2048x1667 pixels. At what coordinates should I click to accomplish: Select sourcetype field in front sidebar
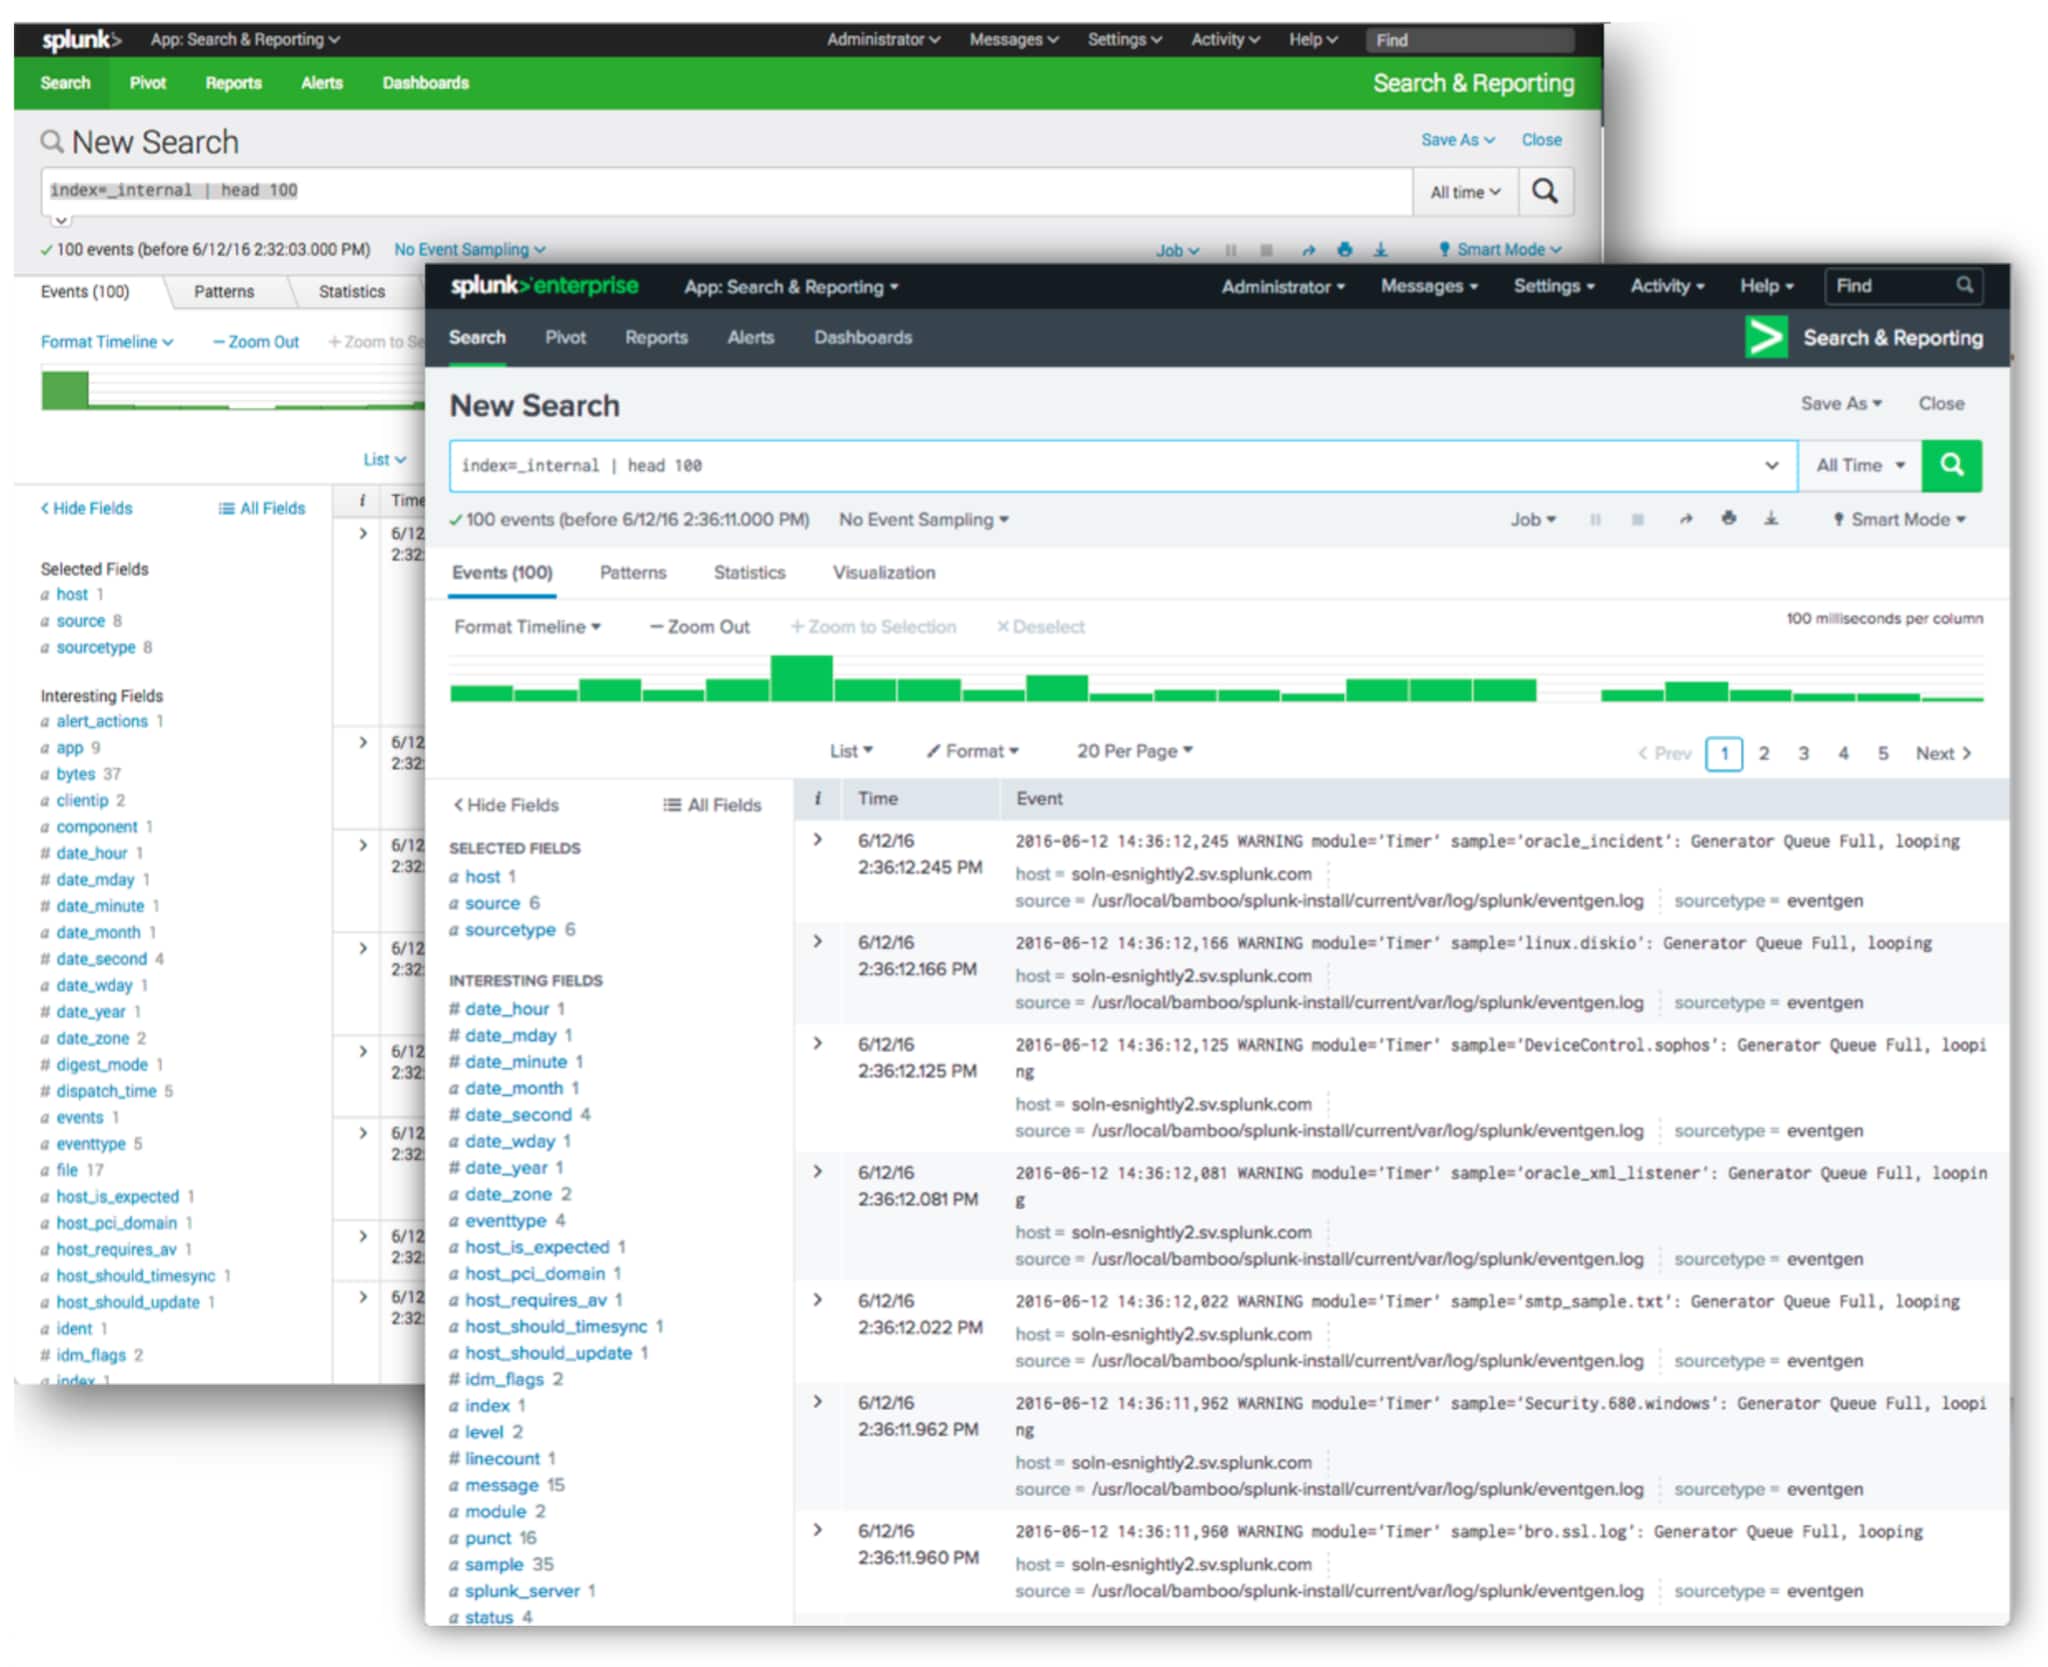tap(510, 929)
